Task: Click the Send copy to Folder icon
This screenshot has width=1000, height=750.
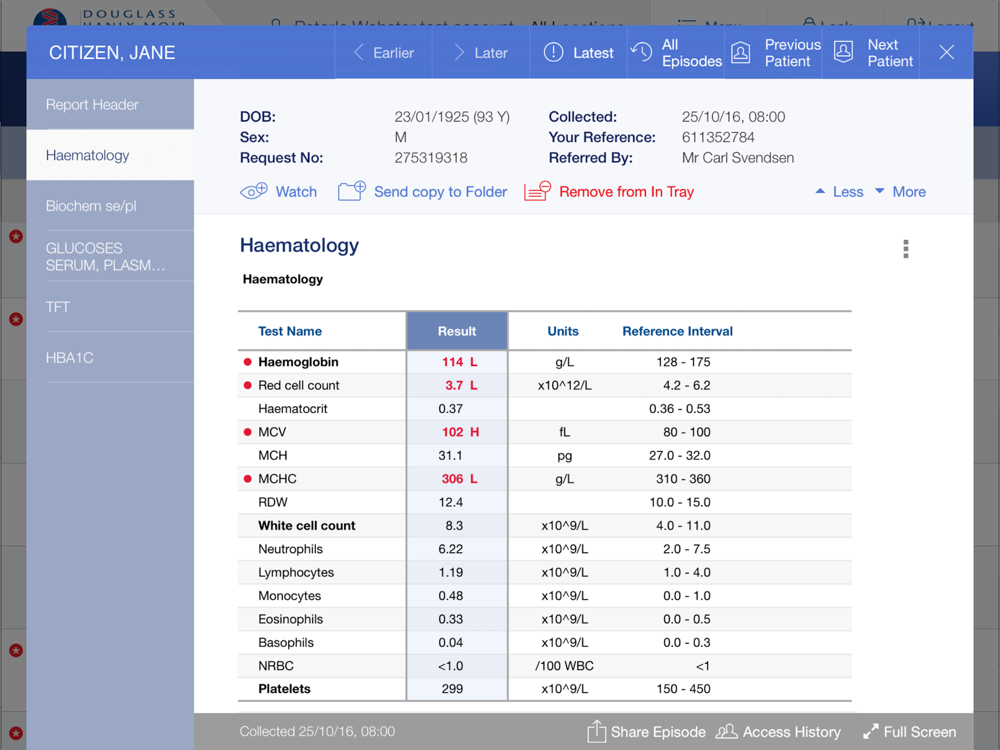Action: click(352, 191)
